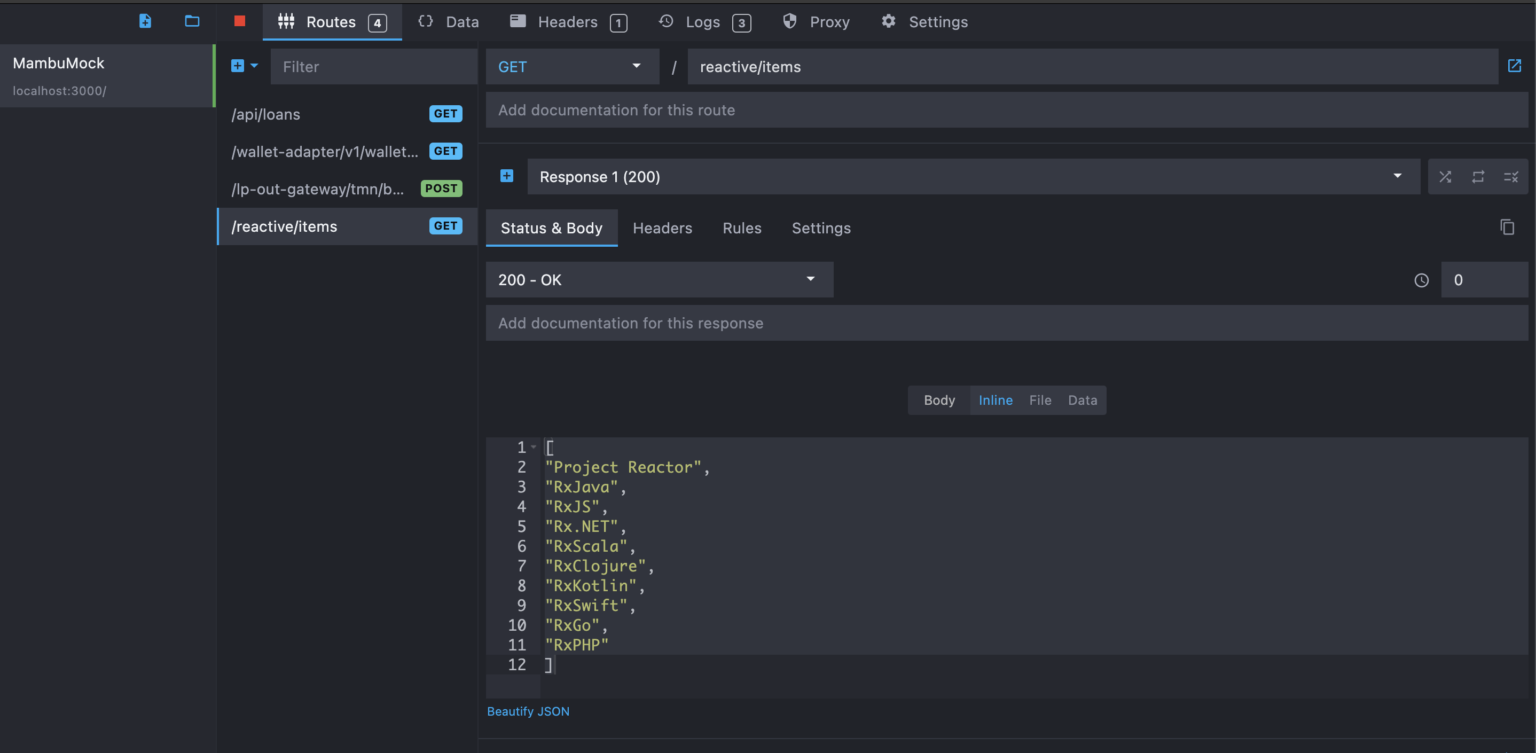This screenshot has width=1536, height=753.
Task: Switch body type to Data
Action: (1082, 400)
